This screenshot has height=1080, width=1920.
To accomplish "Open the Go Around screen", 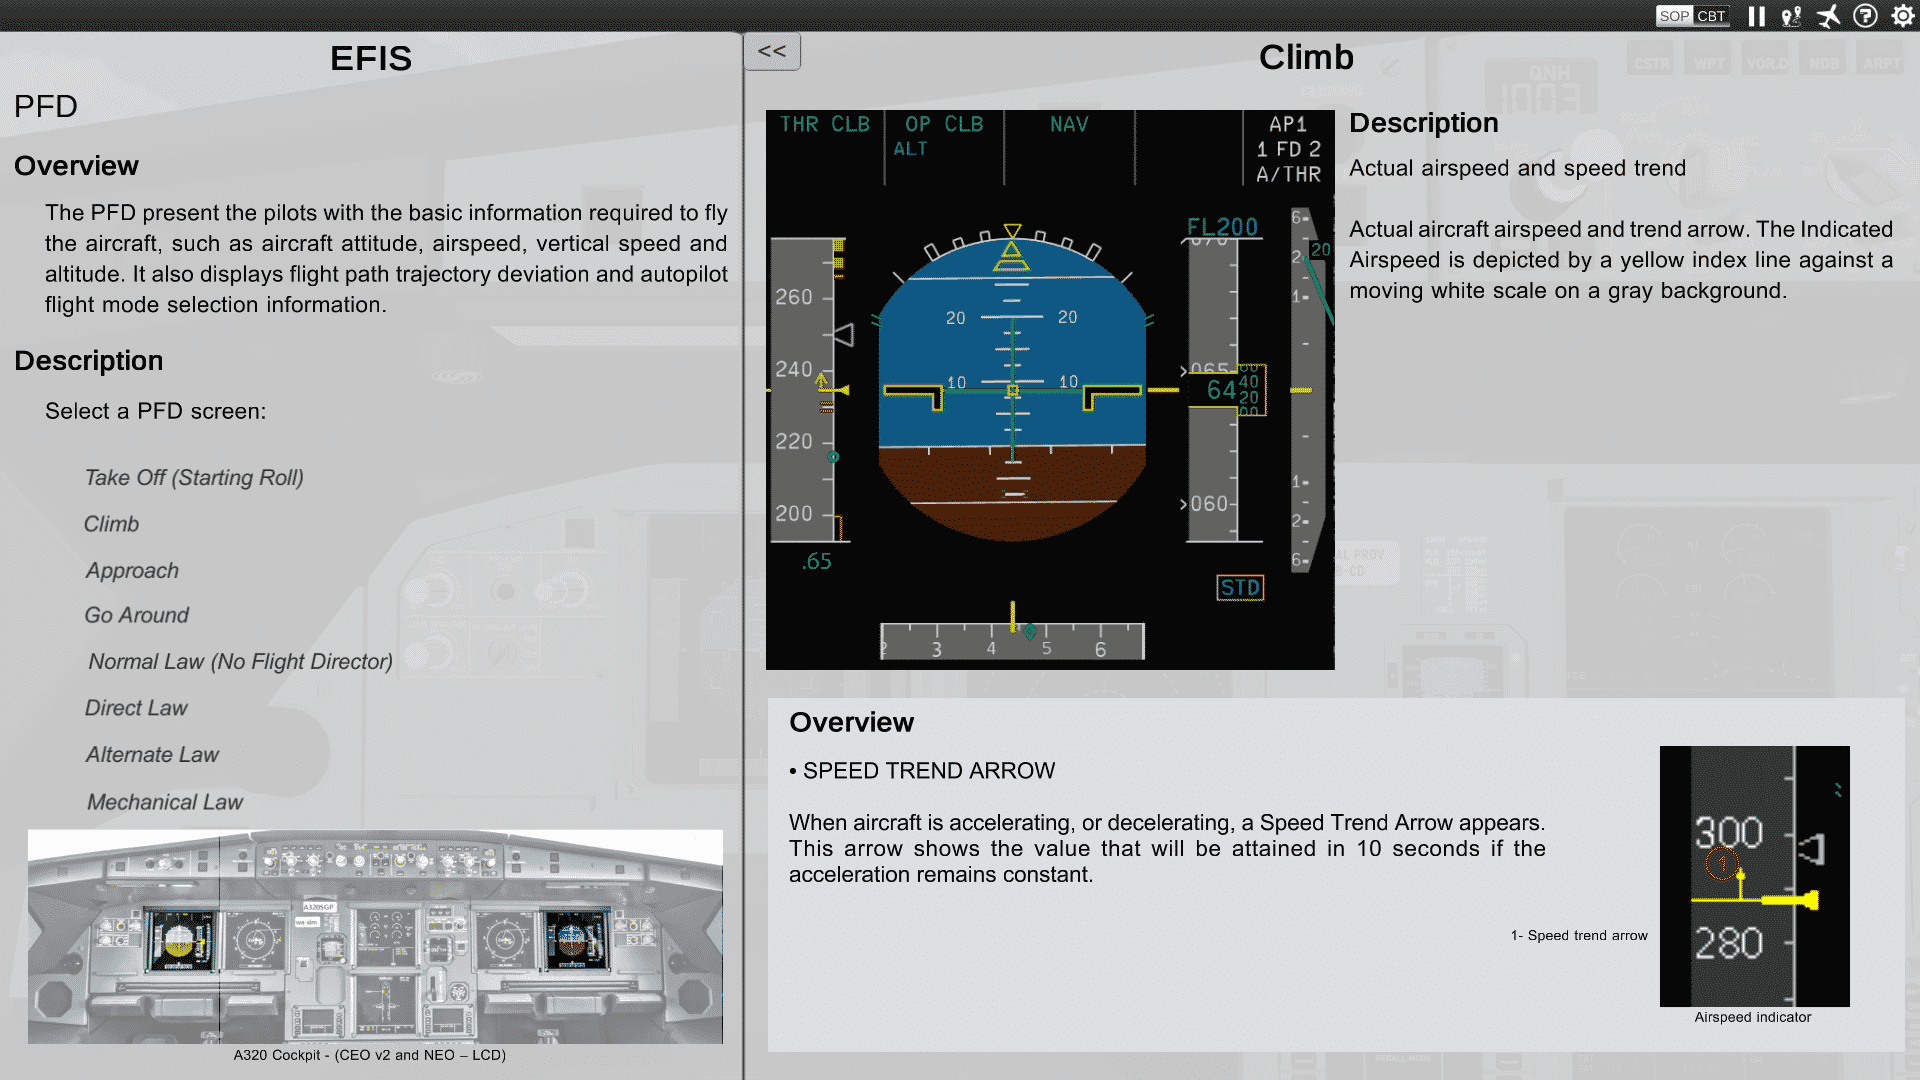I will point(137,616).
